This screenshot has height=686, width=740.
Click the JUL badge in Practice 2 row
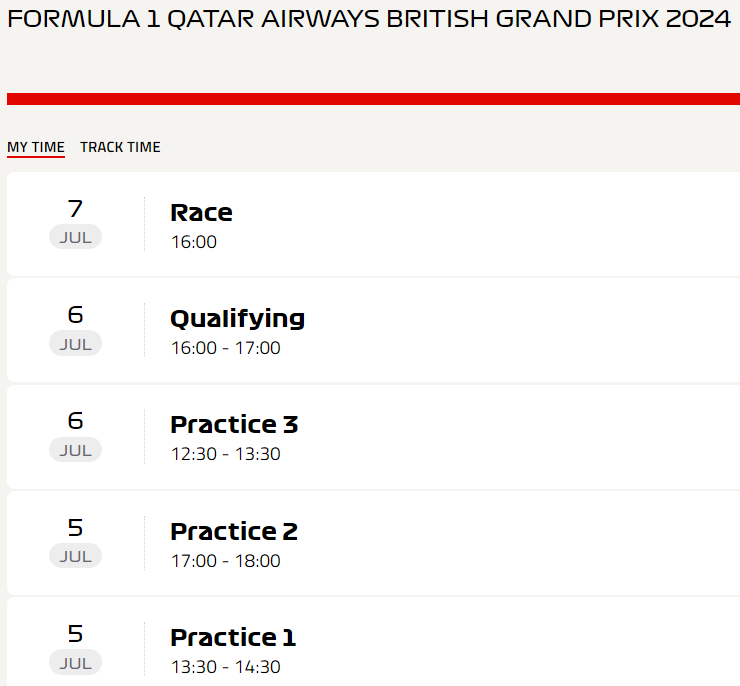click(76, 556)
